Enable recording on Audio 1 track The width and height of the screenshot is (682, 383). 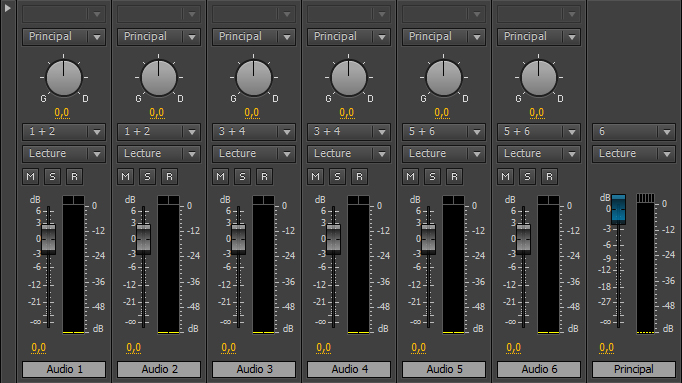pyautogui.click(x=74, y=177)
